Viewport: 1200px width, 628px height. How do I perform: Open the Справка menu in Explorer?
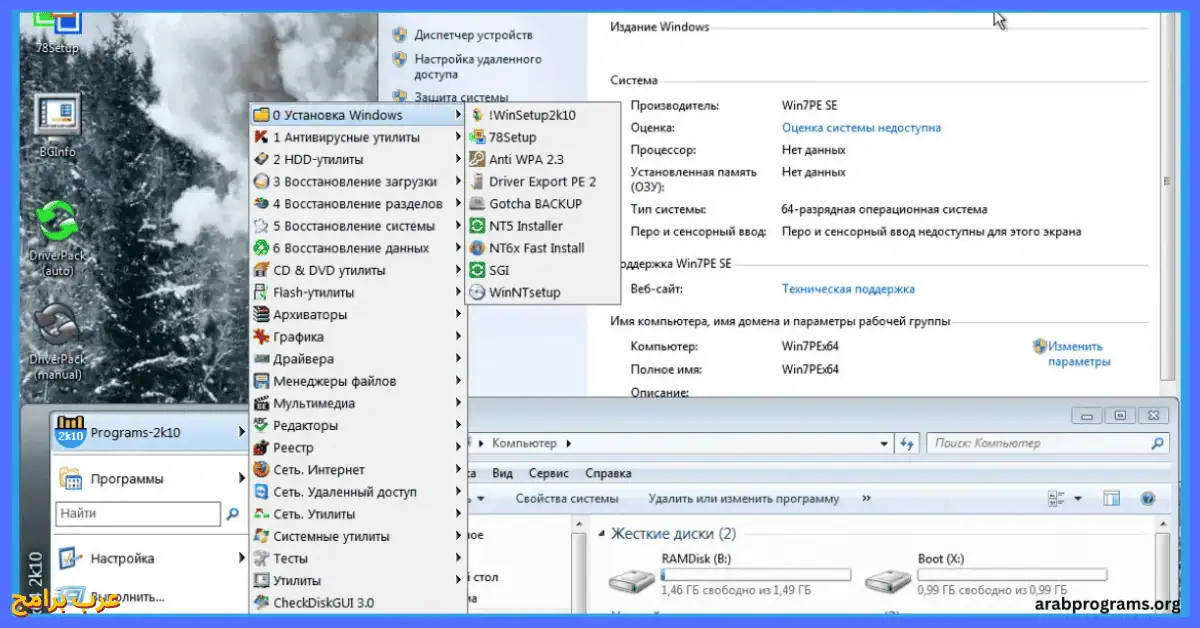[608, 473]
